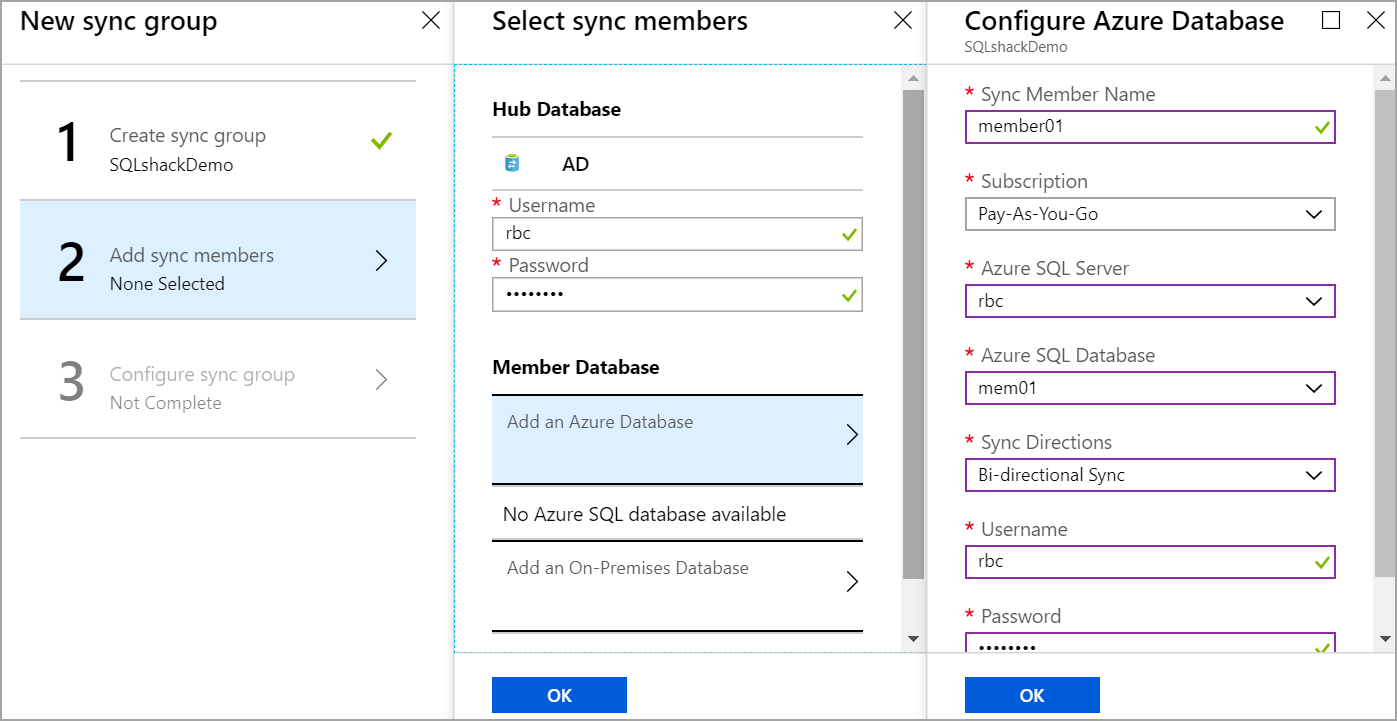Close the Select sync members blade

coord(903,21)
